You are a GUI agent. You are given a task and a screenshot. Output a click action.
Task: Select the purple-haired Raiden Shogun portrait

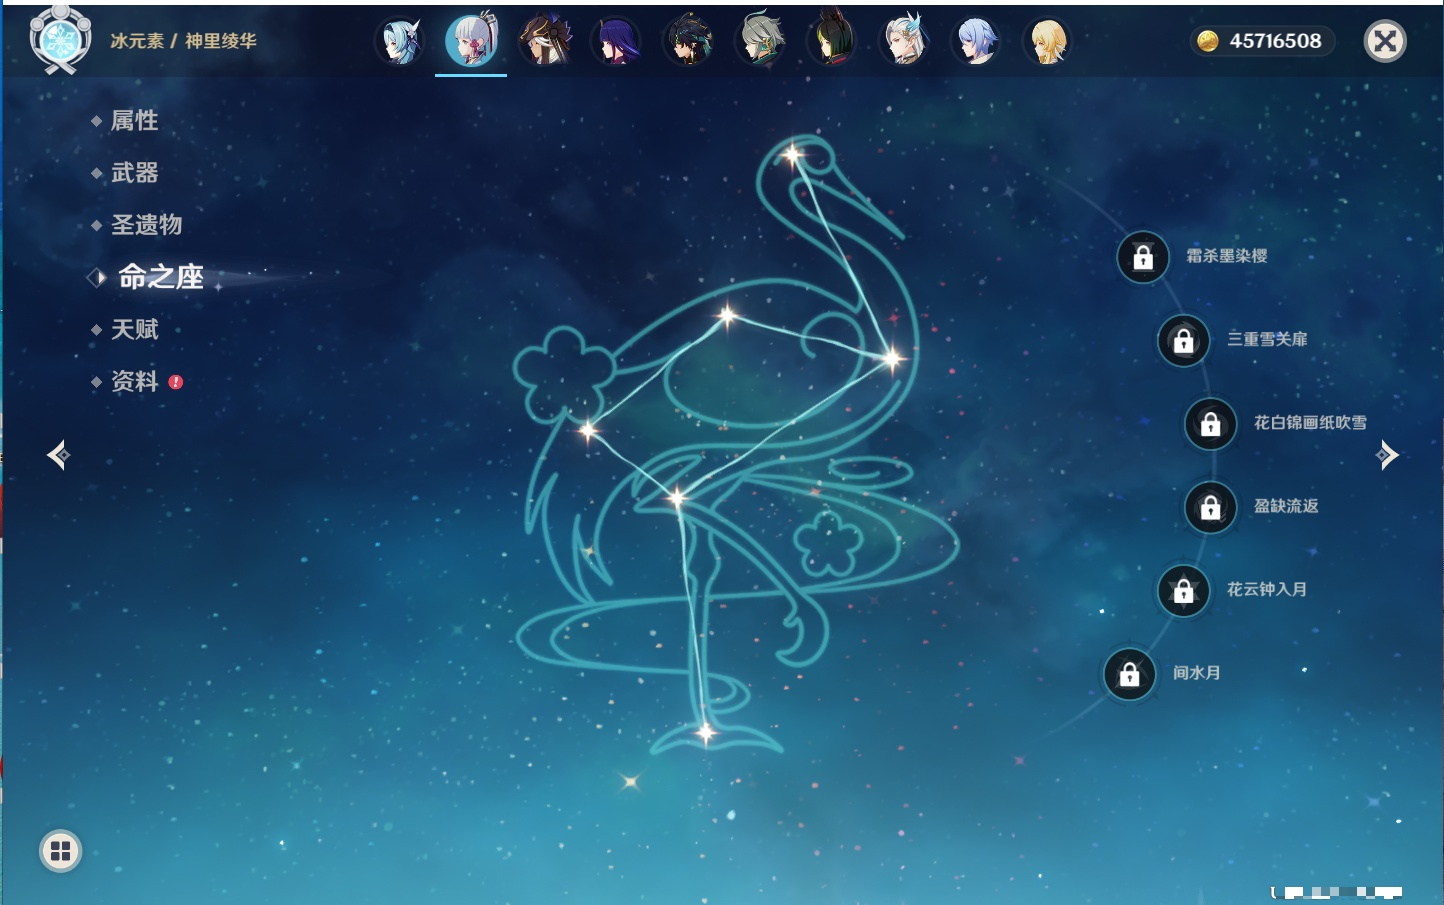[x=615, y=42]
